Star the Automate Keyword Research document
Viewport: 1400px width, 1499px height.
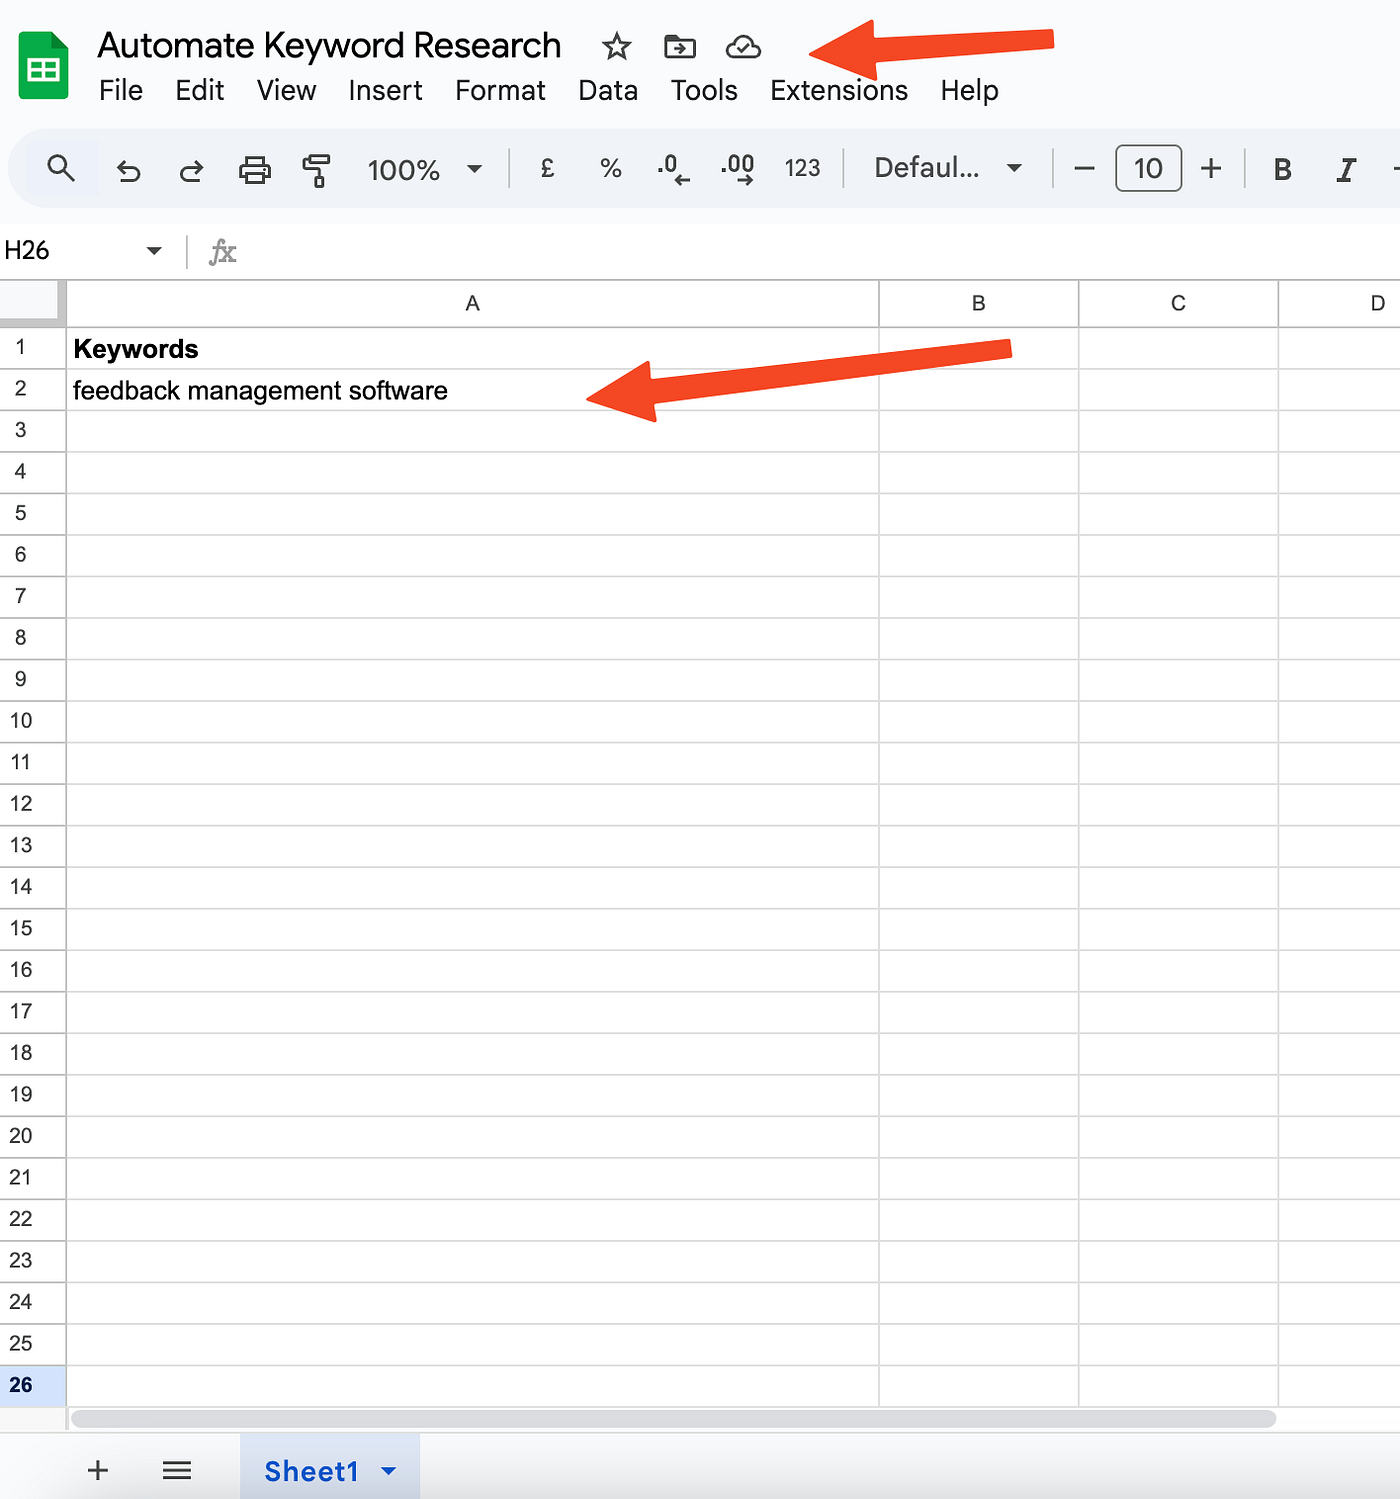(617, 47)
